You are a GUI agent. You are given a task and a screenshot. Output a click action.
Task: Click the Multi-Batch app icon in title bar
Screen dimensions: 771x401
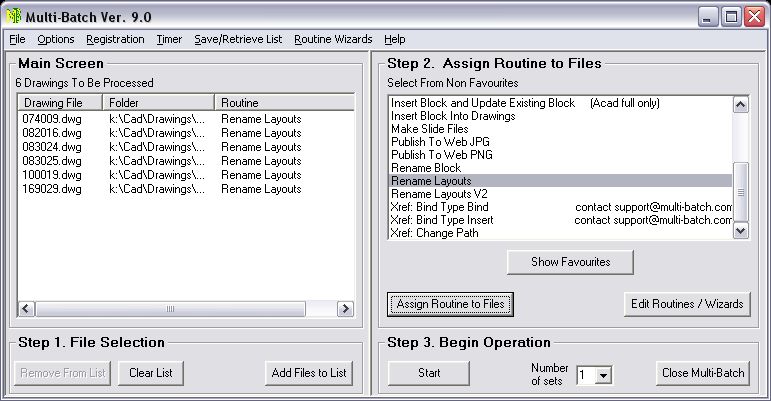click(x=14, y=16)
